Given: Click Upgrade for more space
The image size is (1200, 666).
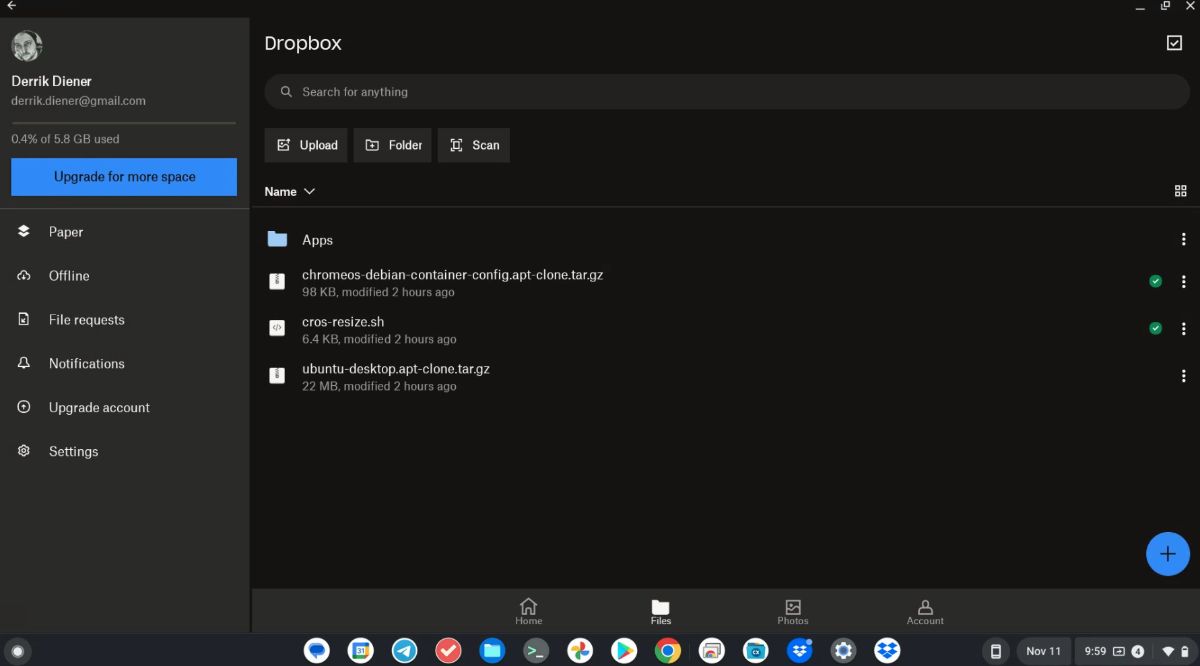Looking at the screenshot, I should point(123,176).
